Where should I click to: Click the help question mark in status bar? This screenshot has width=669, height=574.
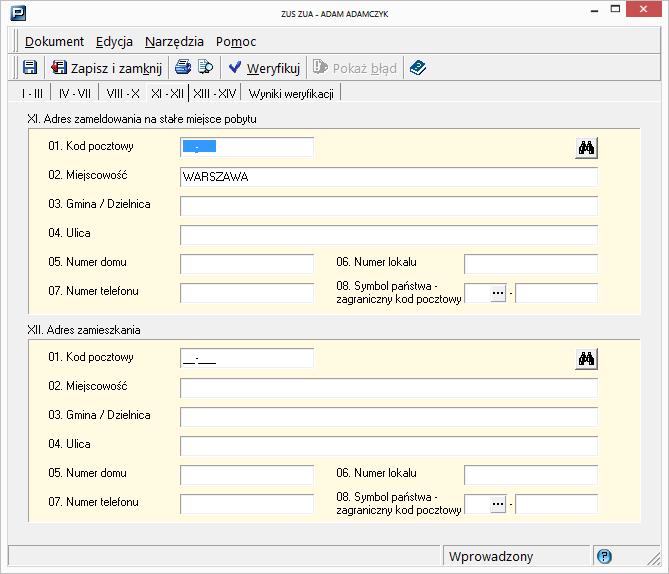(x=604, y=556)
